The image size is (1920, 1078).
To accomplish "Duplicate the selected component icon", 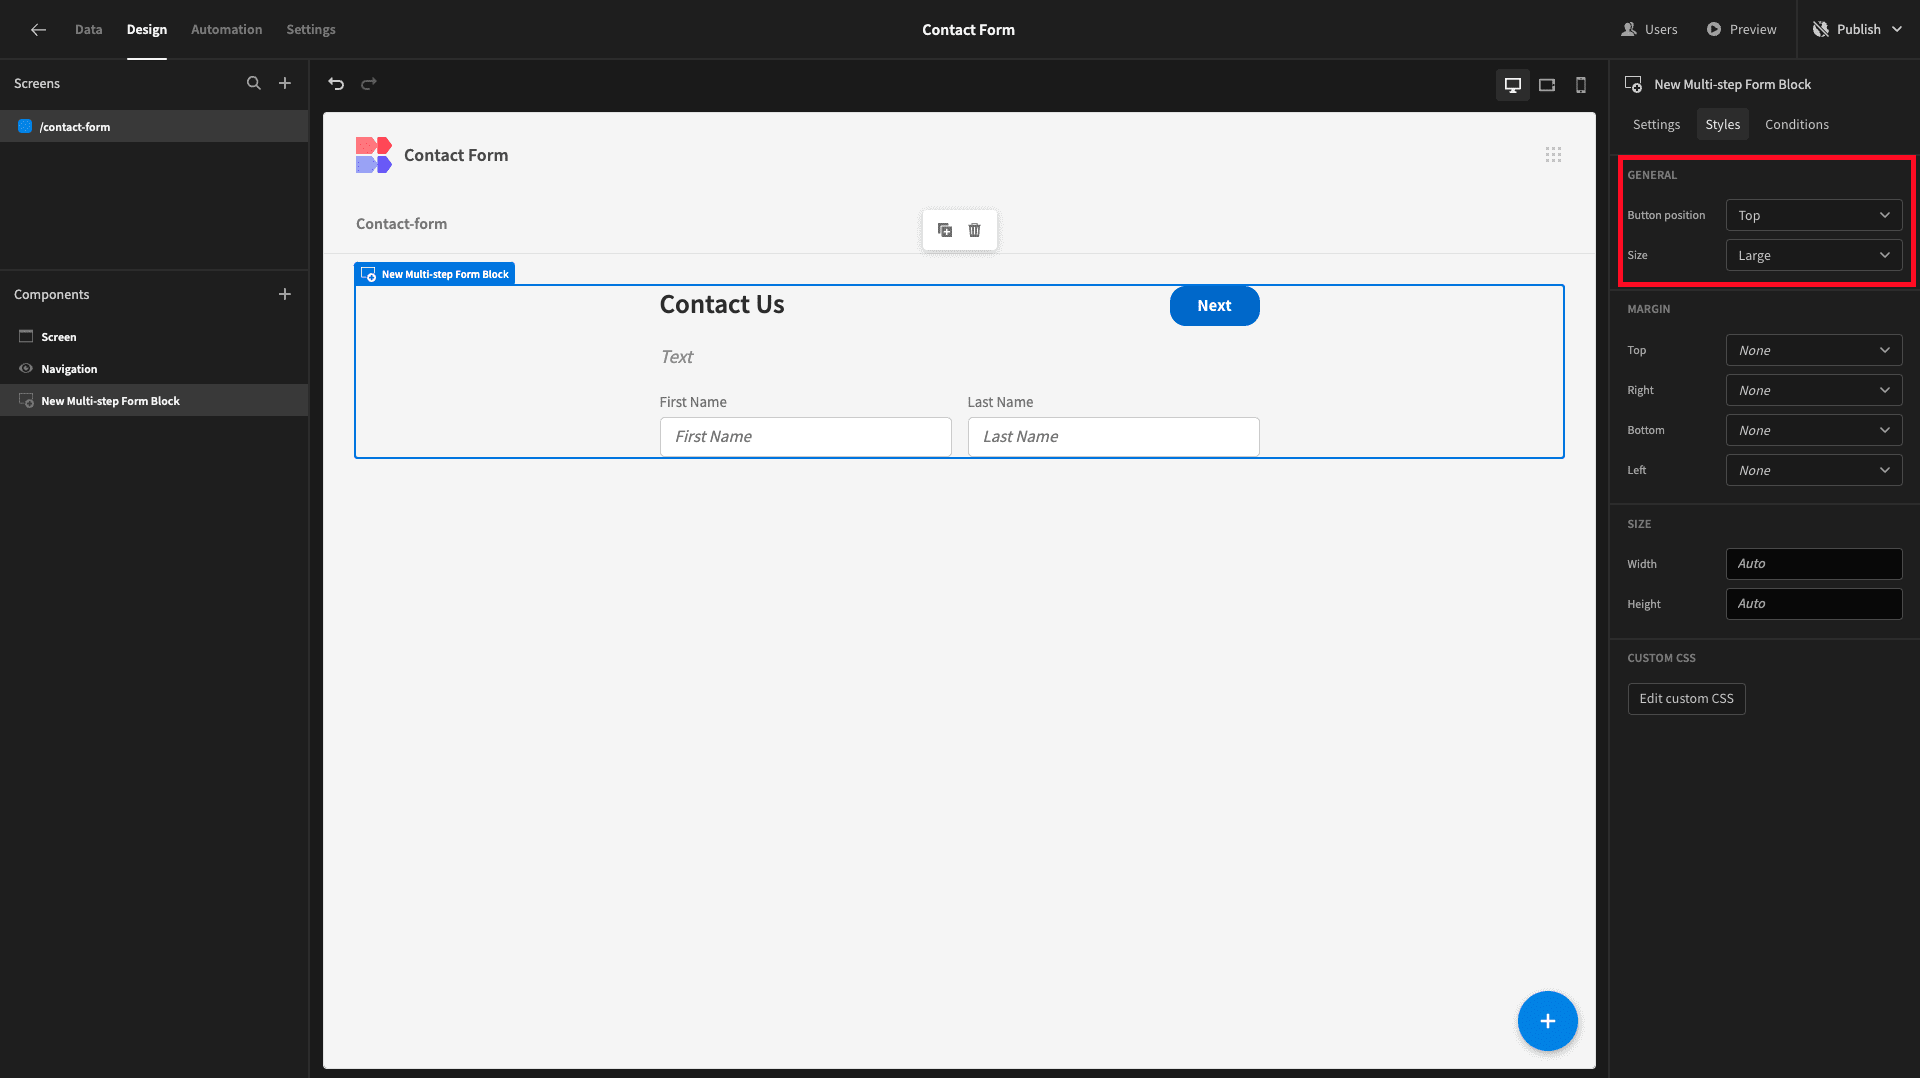I will pos(945,230).
